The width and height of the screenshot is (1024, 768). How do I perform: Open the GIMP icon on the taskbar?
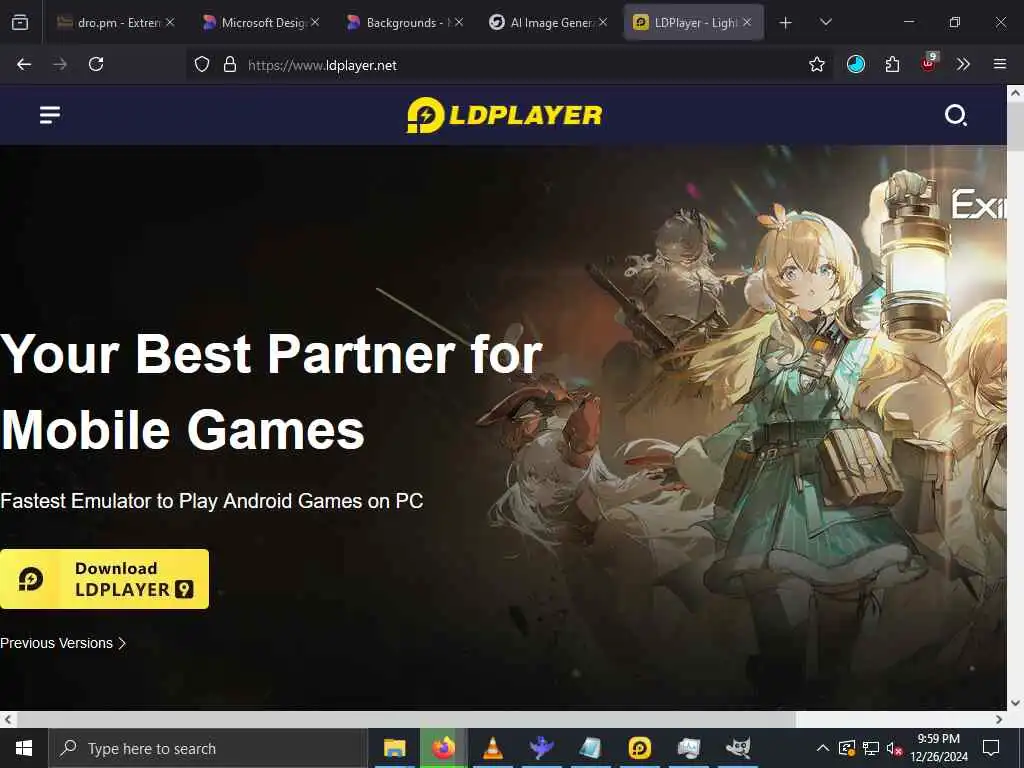(x=737, y=748)
